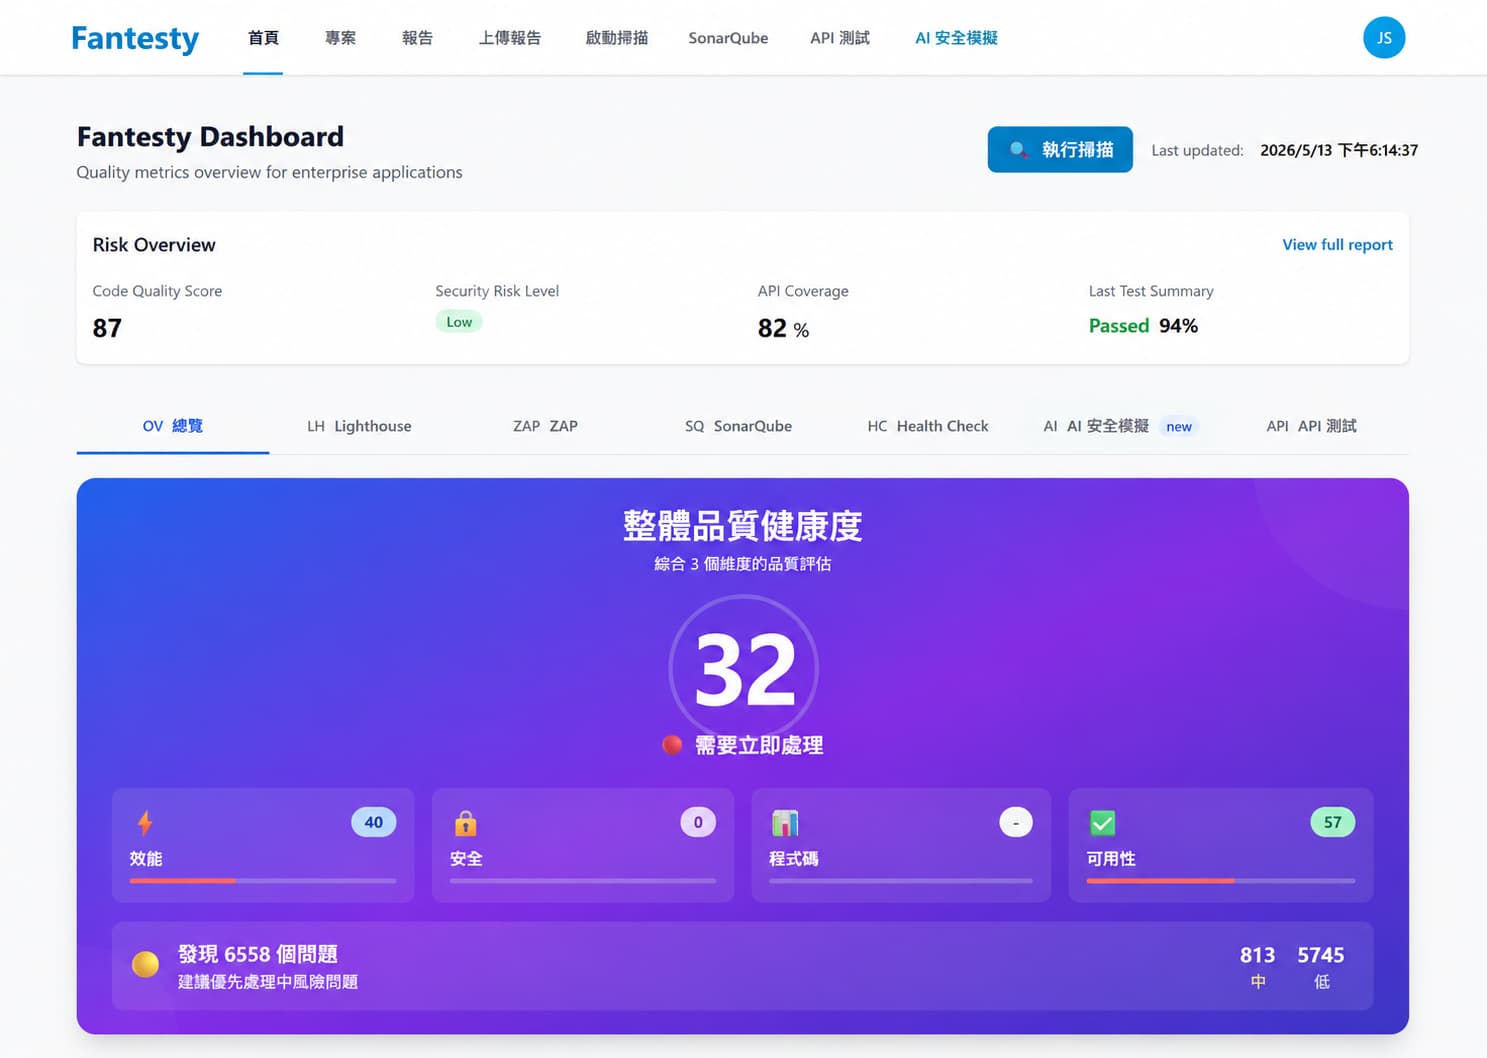The width and height of the screenshot is (1487, 1058).
Task: Click the Passed 94% test summary
Action: 1143,326
